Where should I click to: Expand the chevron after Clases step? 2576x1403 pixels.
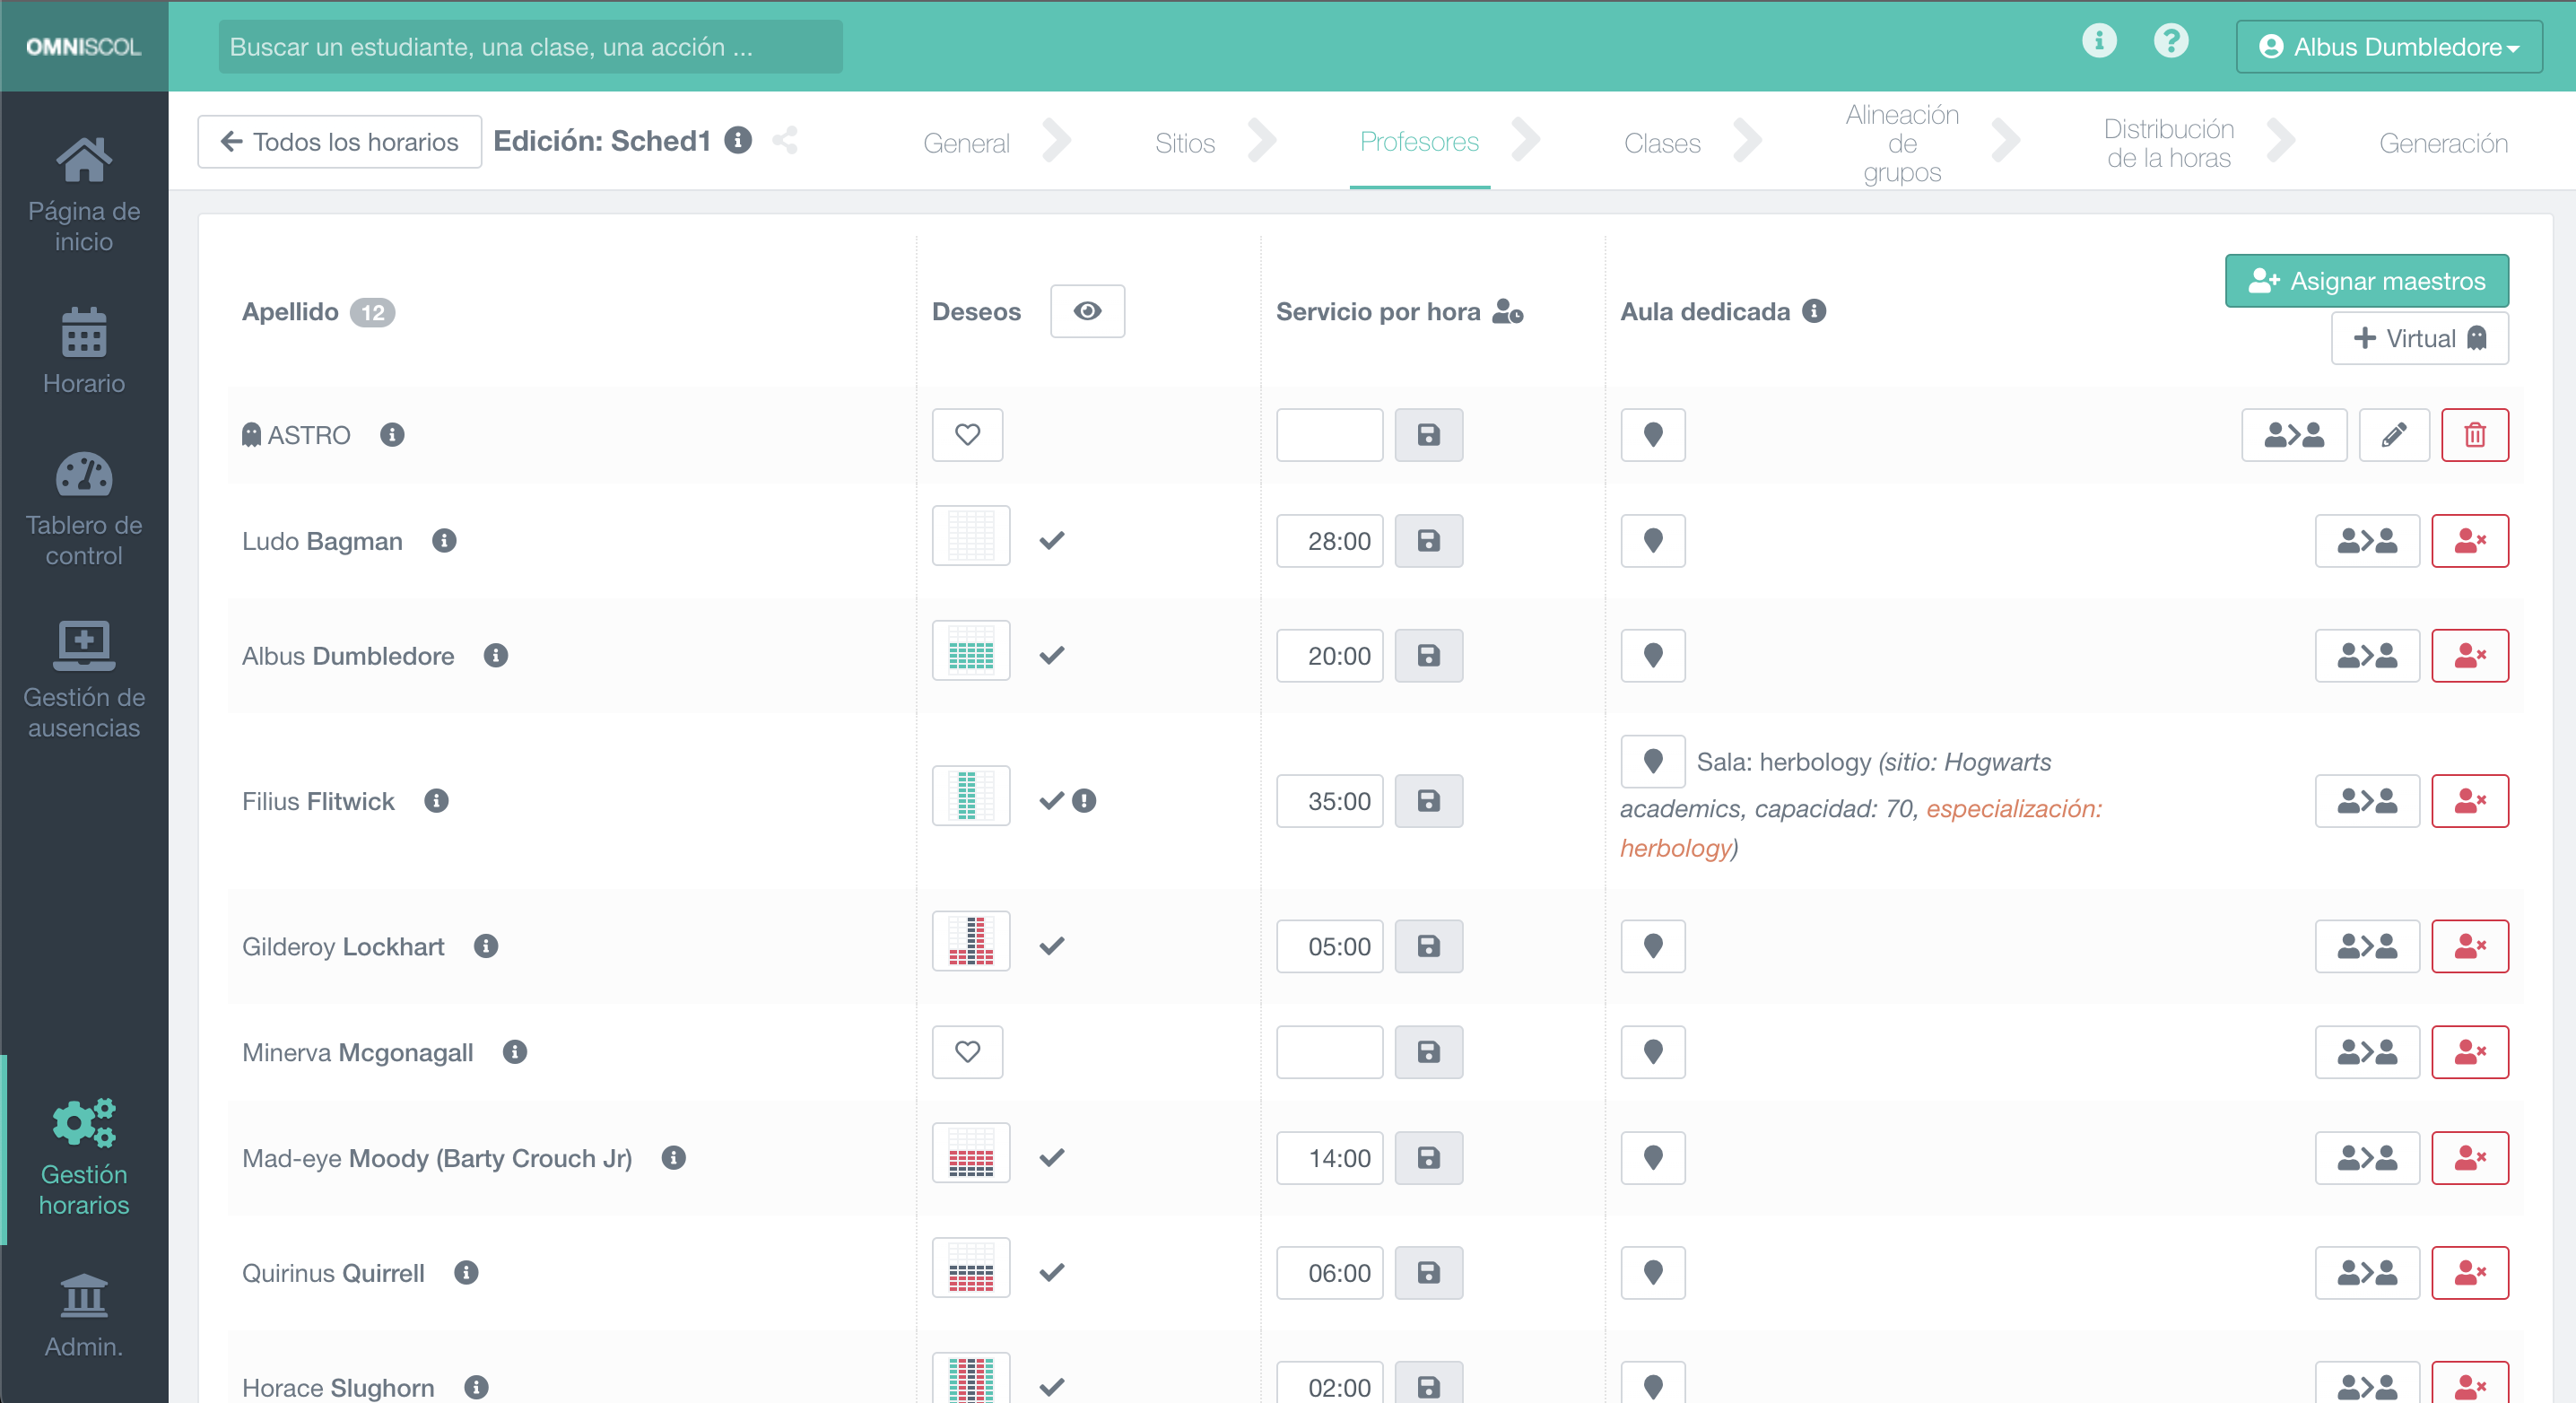[x=1746, y=141]
